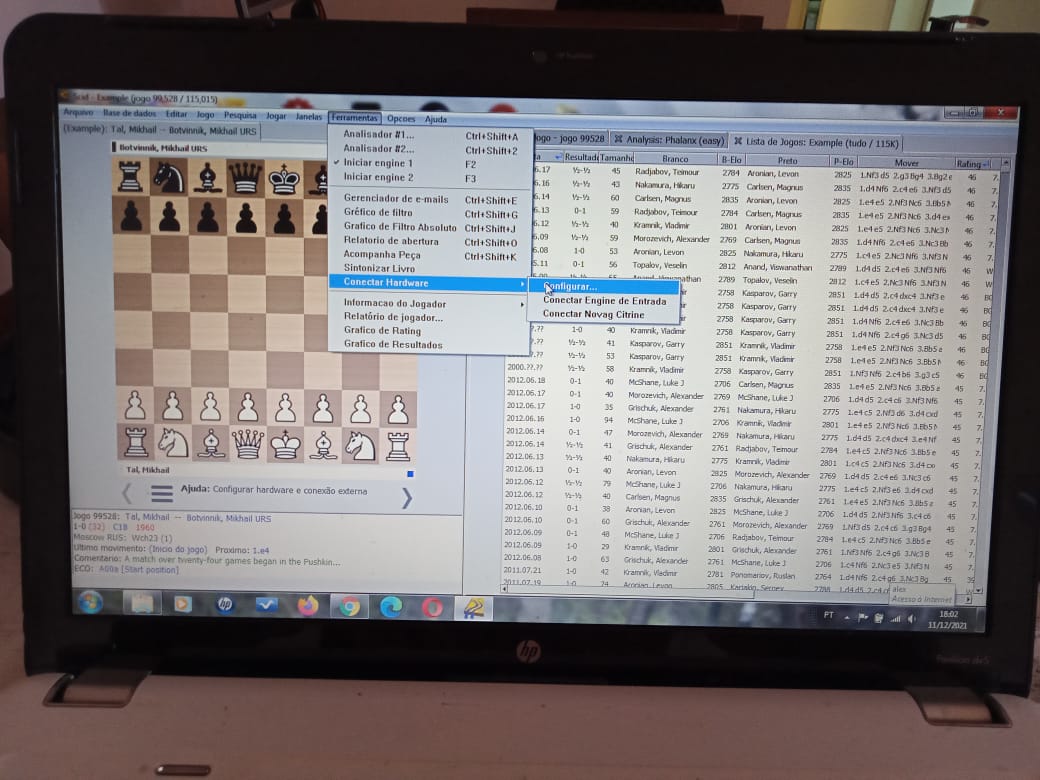This screenshot has height=780, width=1040.
Task: Click the black knight on b8
Action: click(168, 177)
